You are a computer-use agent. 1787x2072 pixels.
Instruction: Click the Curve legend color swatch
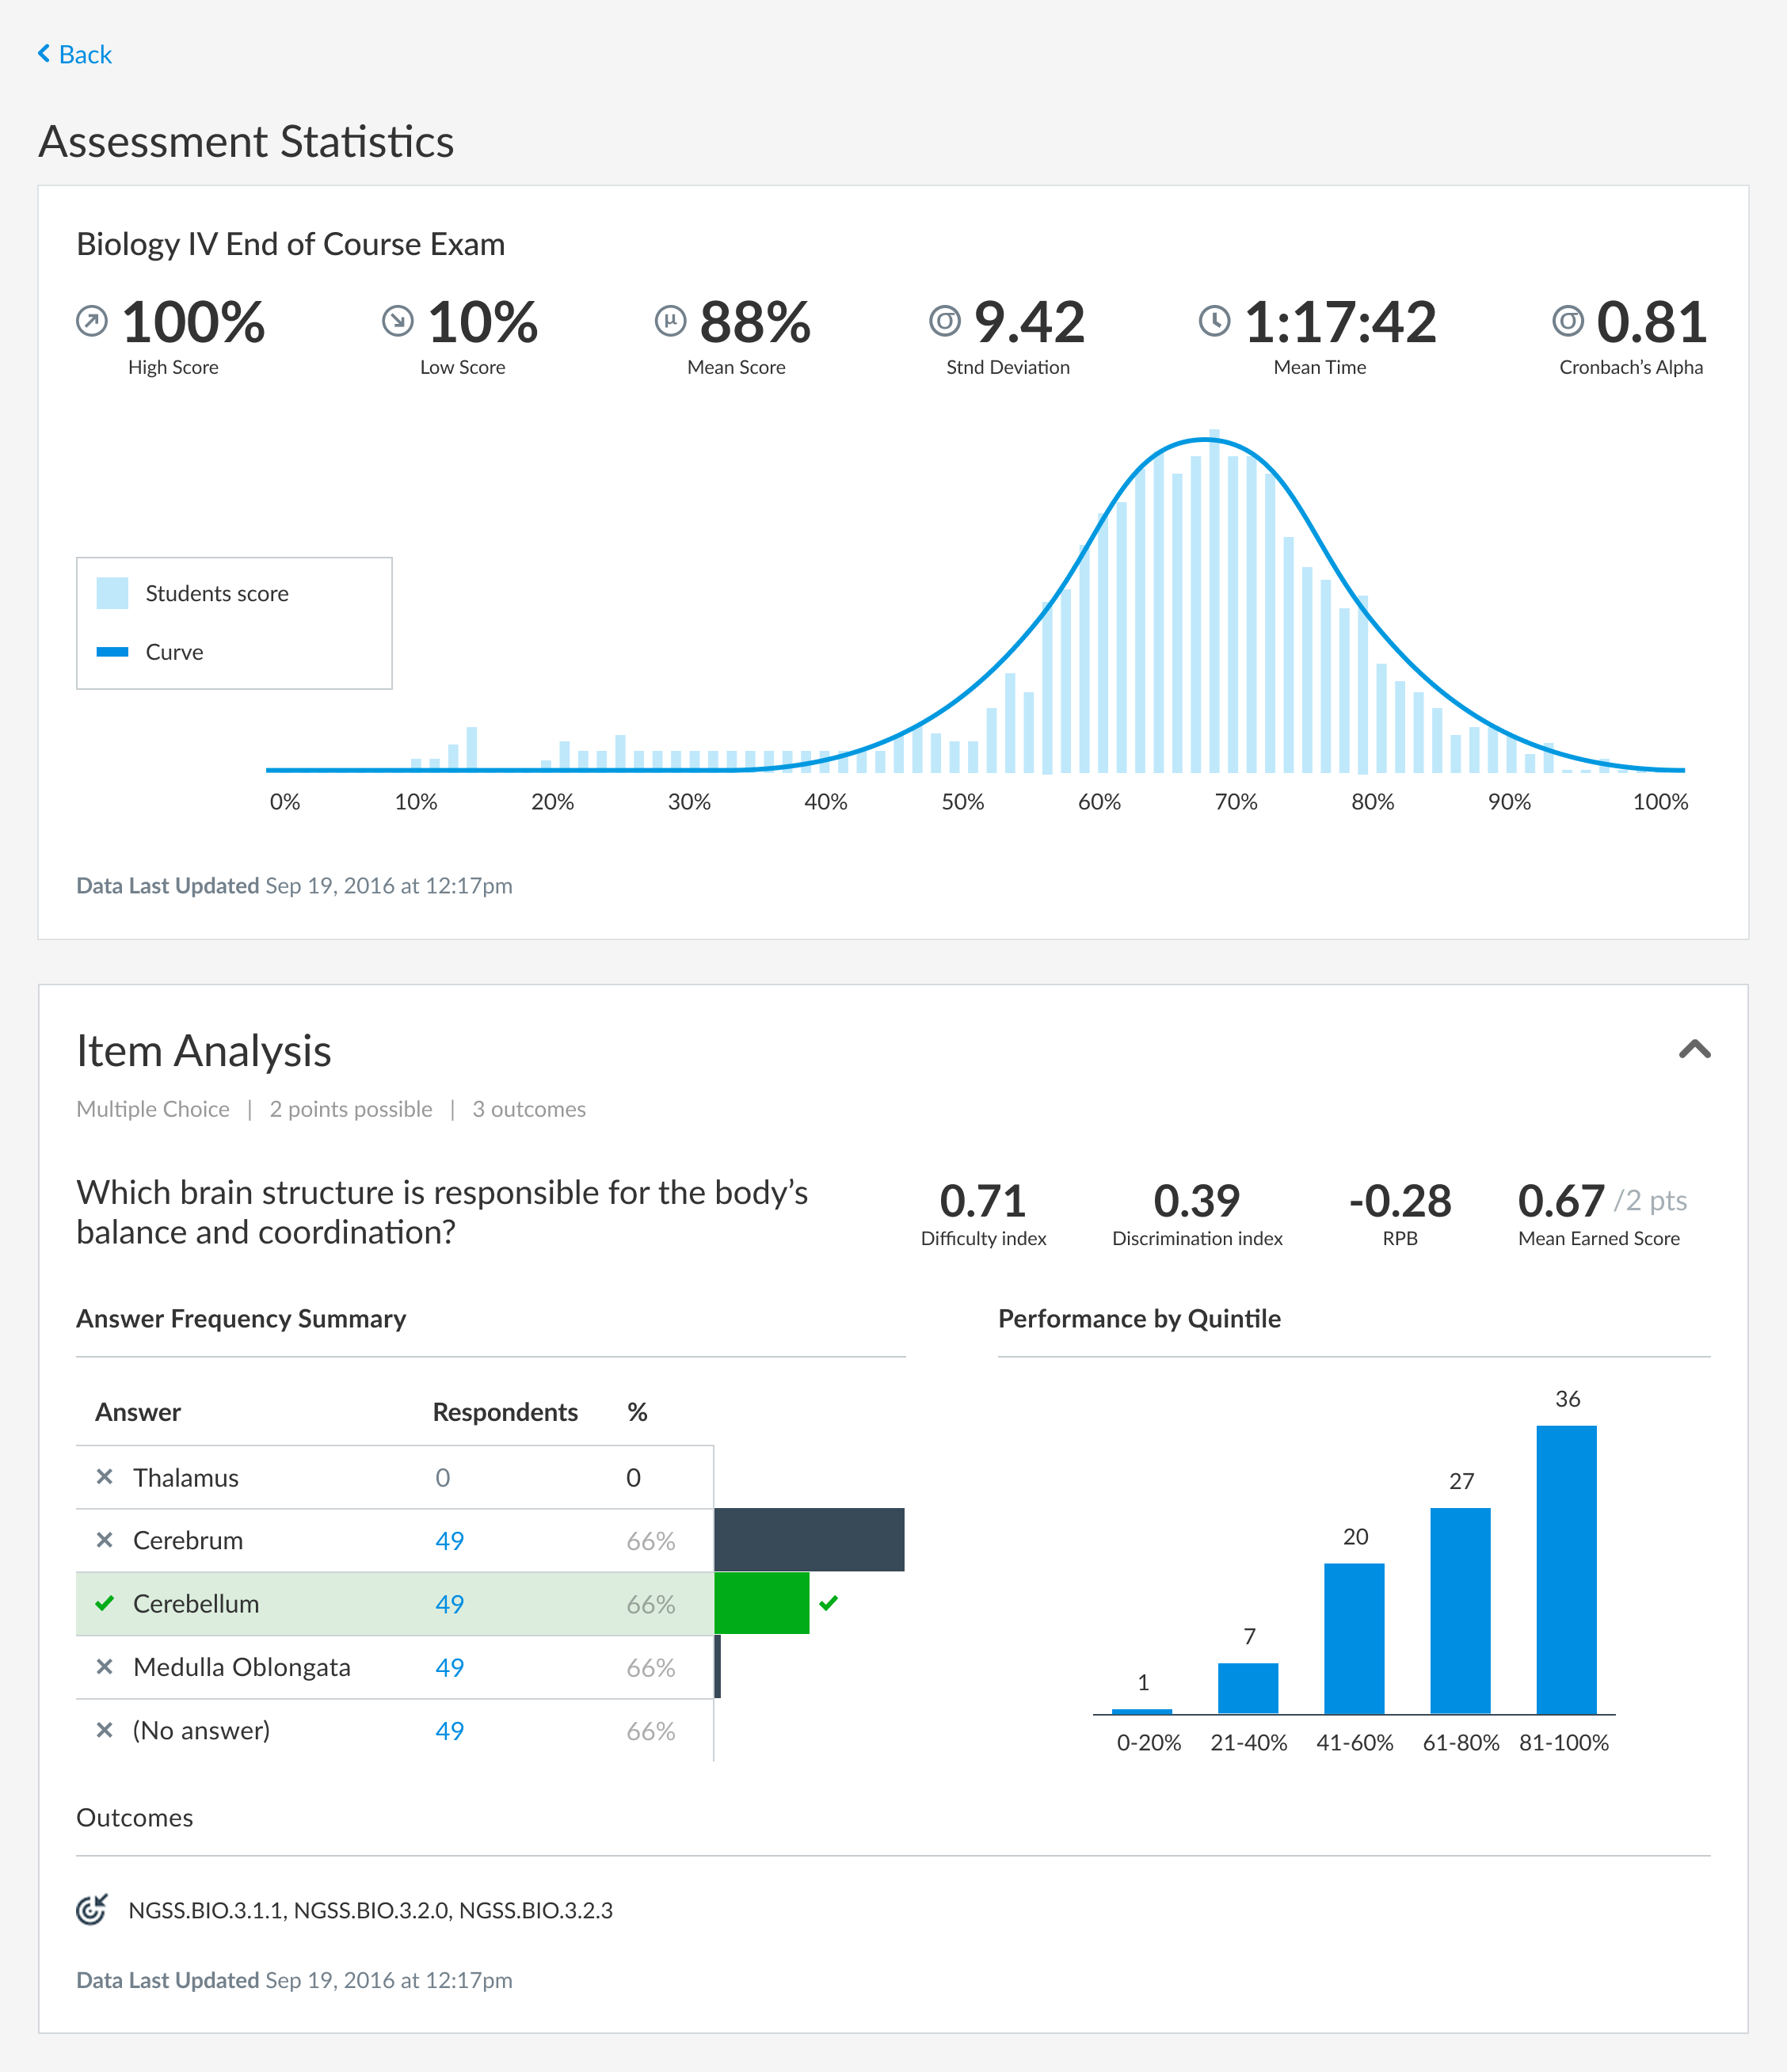click(x=112, y=652)
